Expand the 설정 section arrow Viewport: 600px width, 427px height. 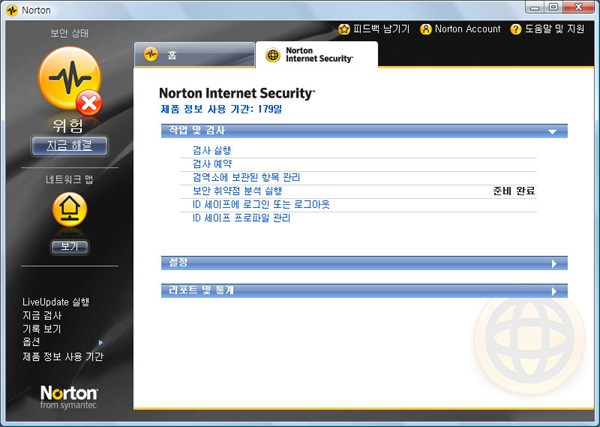554,264
